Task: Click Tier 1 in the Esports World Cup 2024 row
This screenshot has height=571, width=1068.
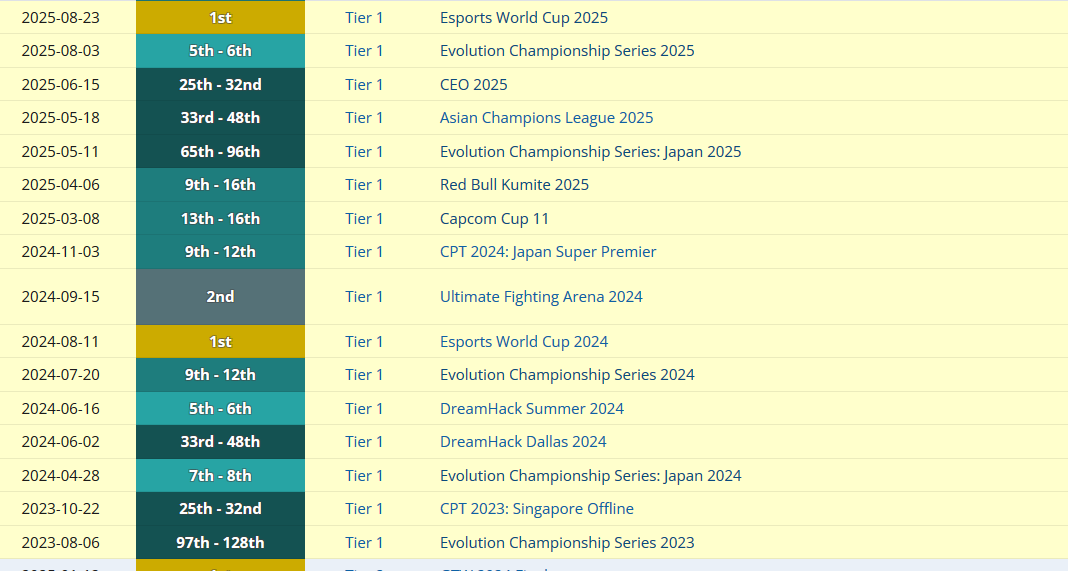Action: (x=364, y=341)
